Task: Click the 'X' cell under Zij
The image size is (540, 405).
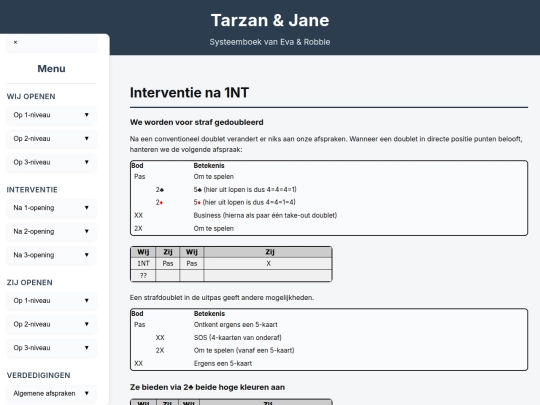Action: coord(268,264)
